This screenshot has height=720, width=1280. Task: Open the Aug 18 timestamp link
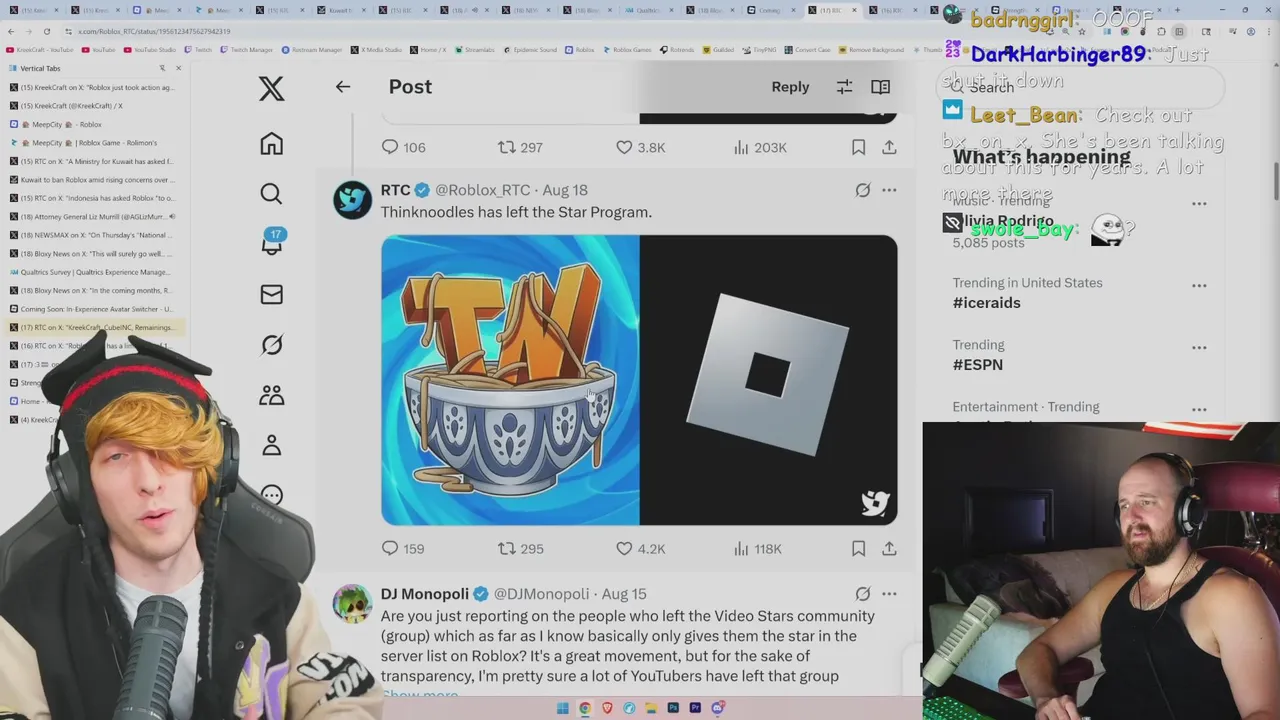tap(565, 190)
